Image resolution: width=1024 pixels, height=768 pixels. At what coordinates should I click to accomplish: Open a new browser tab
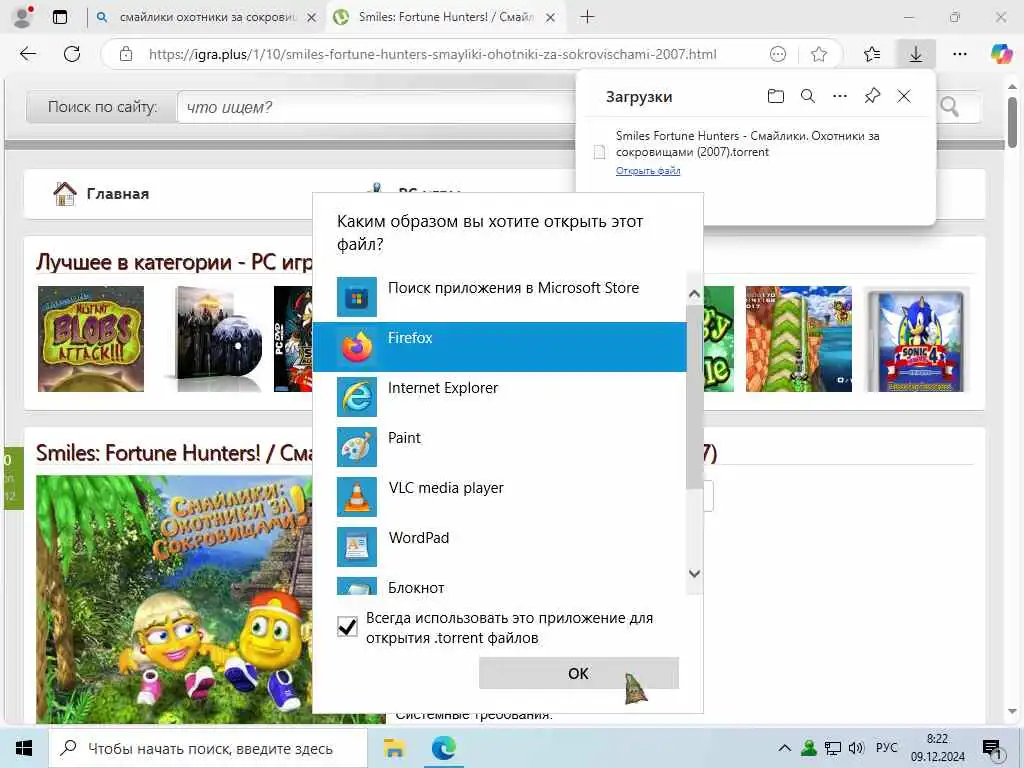pyautogui.click(x=587, y=17)
